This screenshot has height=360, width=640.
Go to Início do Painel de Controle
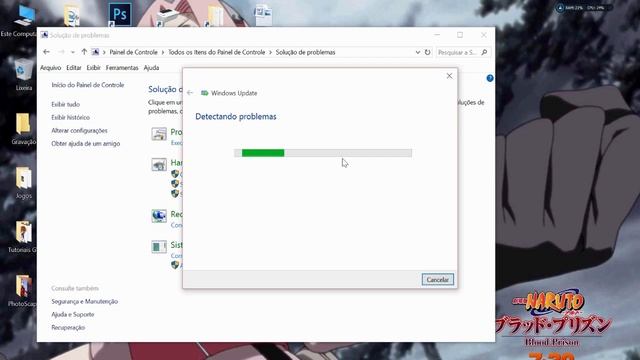(88, 85)
